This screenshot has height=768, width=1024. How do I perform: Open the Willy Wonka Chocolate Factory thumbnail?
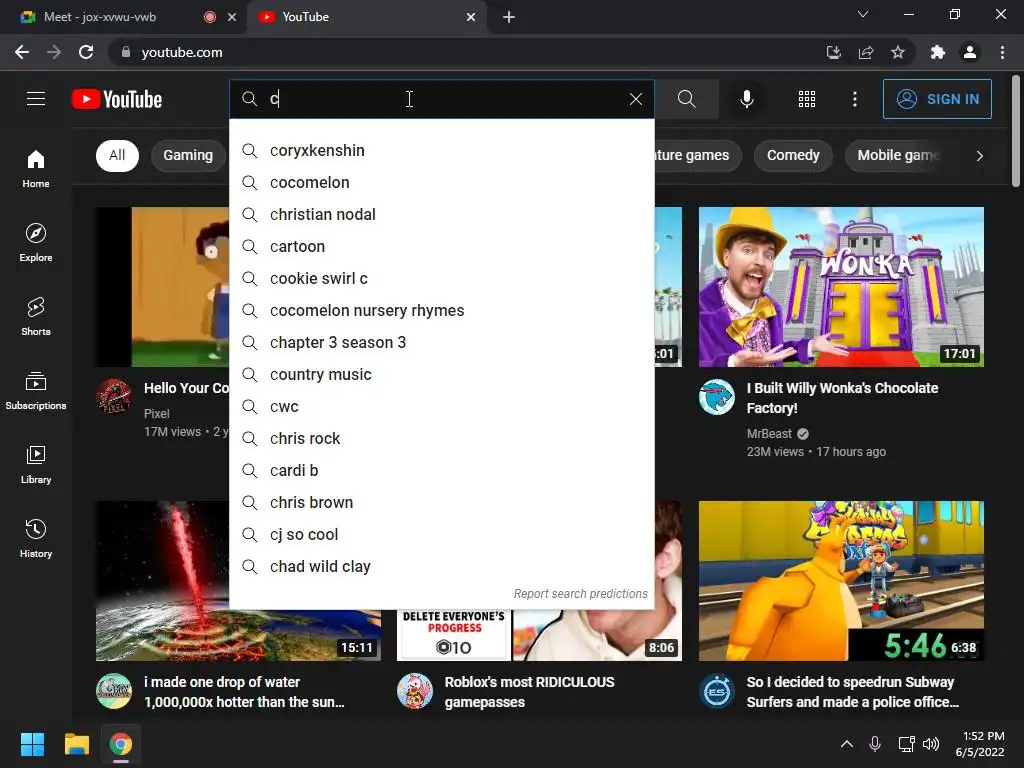tap(841, 287)
